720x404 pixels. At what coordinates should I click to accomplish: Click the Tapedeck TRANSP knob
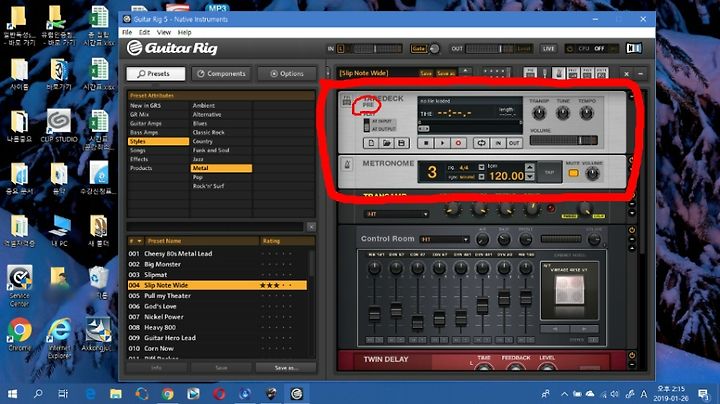pyautogui.click(x=539, y=112)
